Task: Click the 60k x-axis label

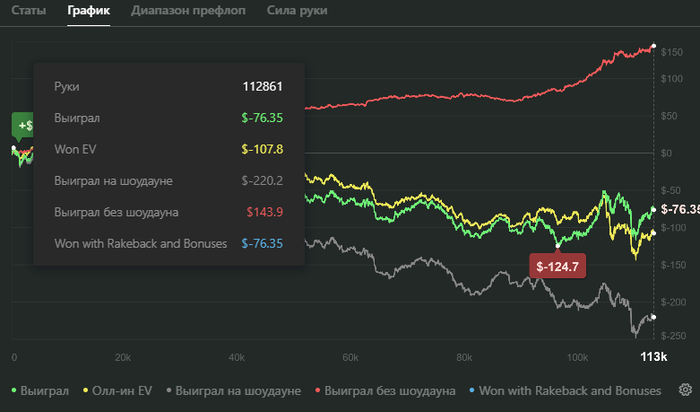Action: point(350,358)
